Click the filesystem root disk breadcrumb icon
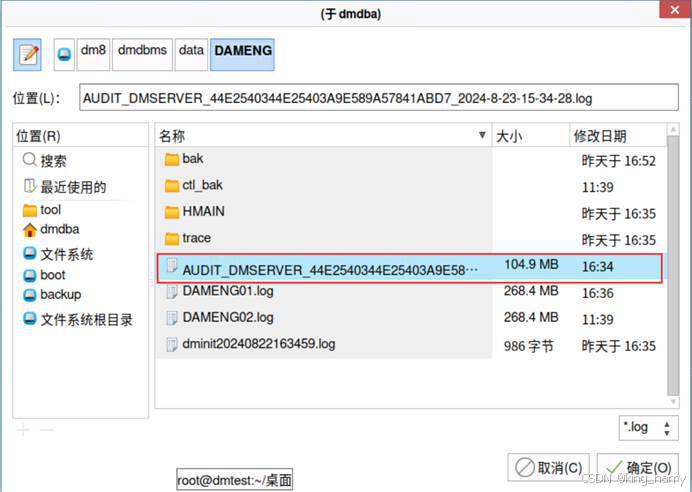692x492 pixels. (64, 55)
